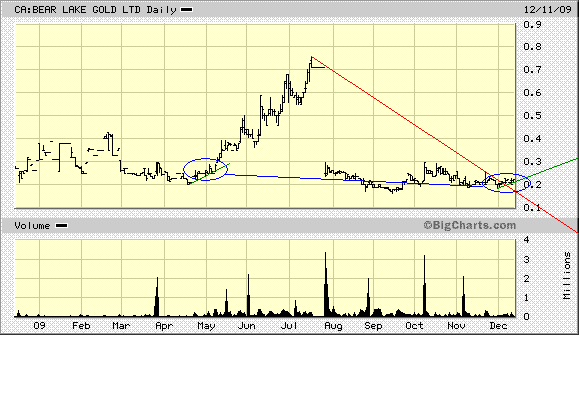Click the date 12/11/09 in the header
The width and height of the screenshot is (579, 405).
[548, 10]
